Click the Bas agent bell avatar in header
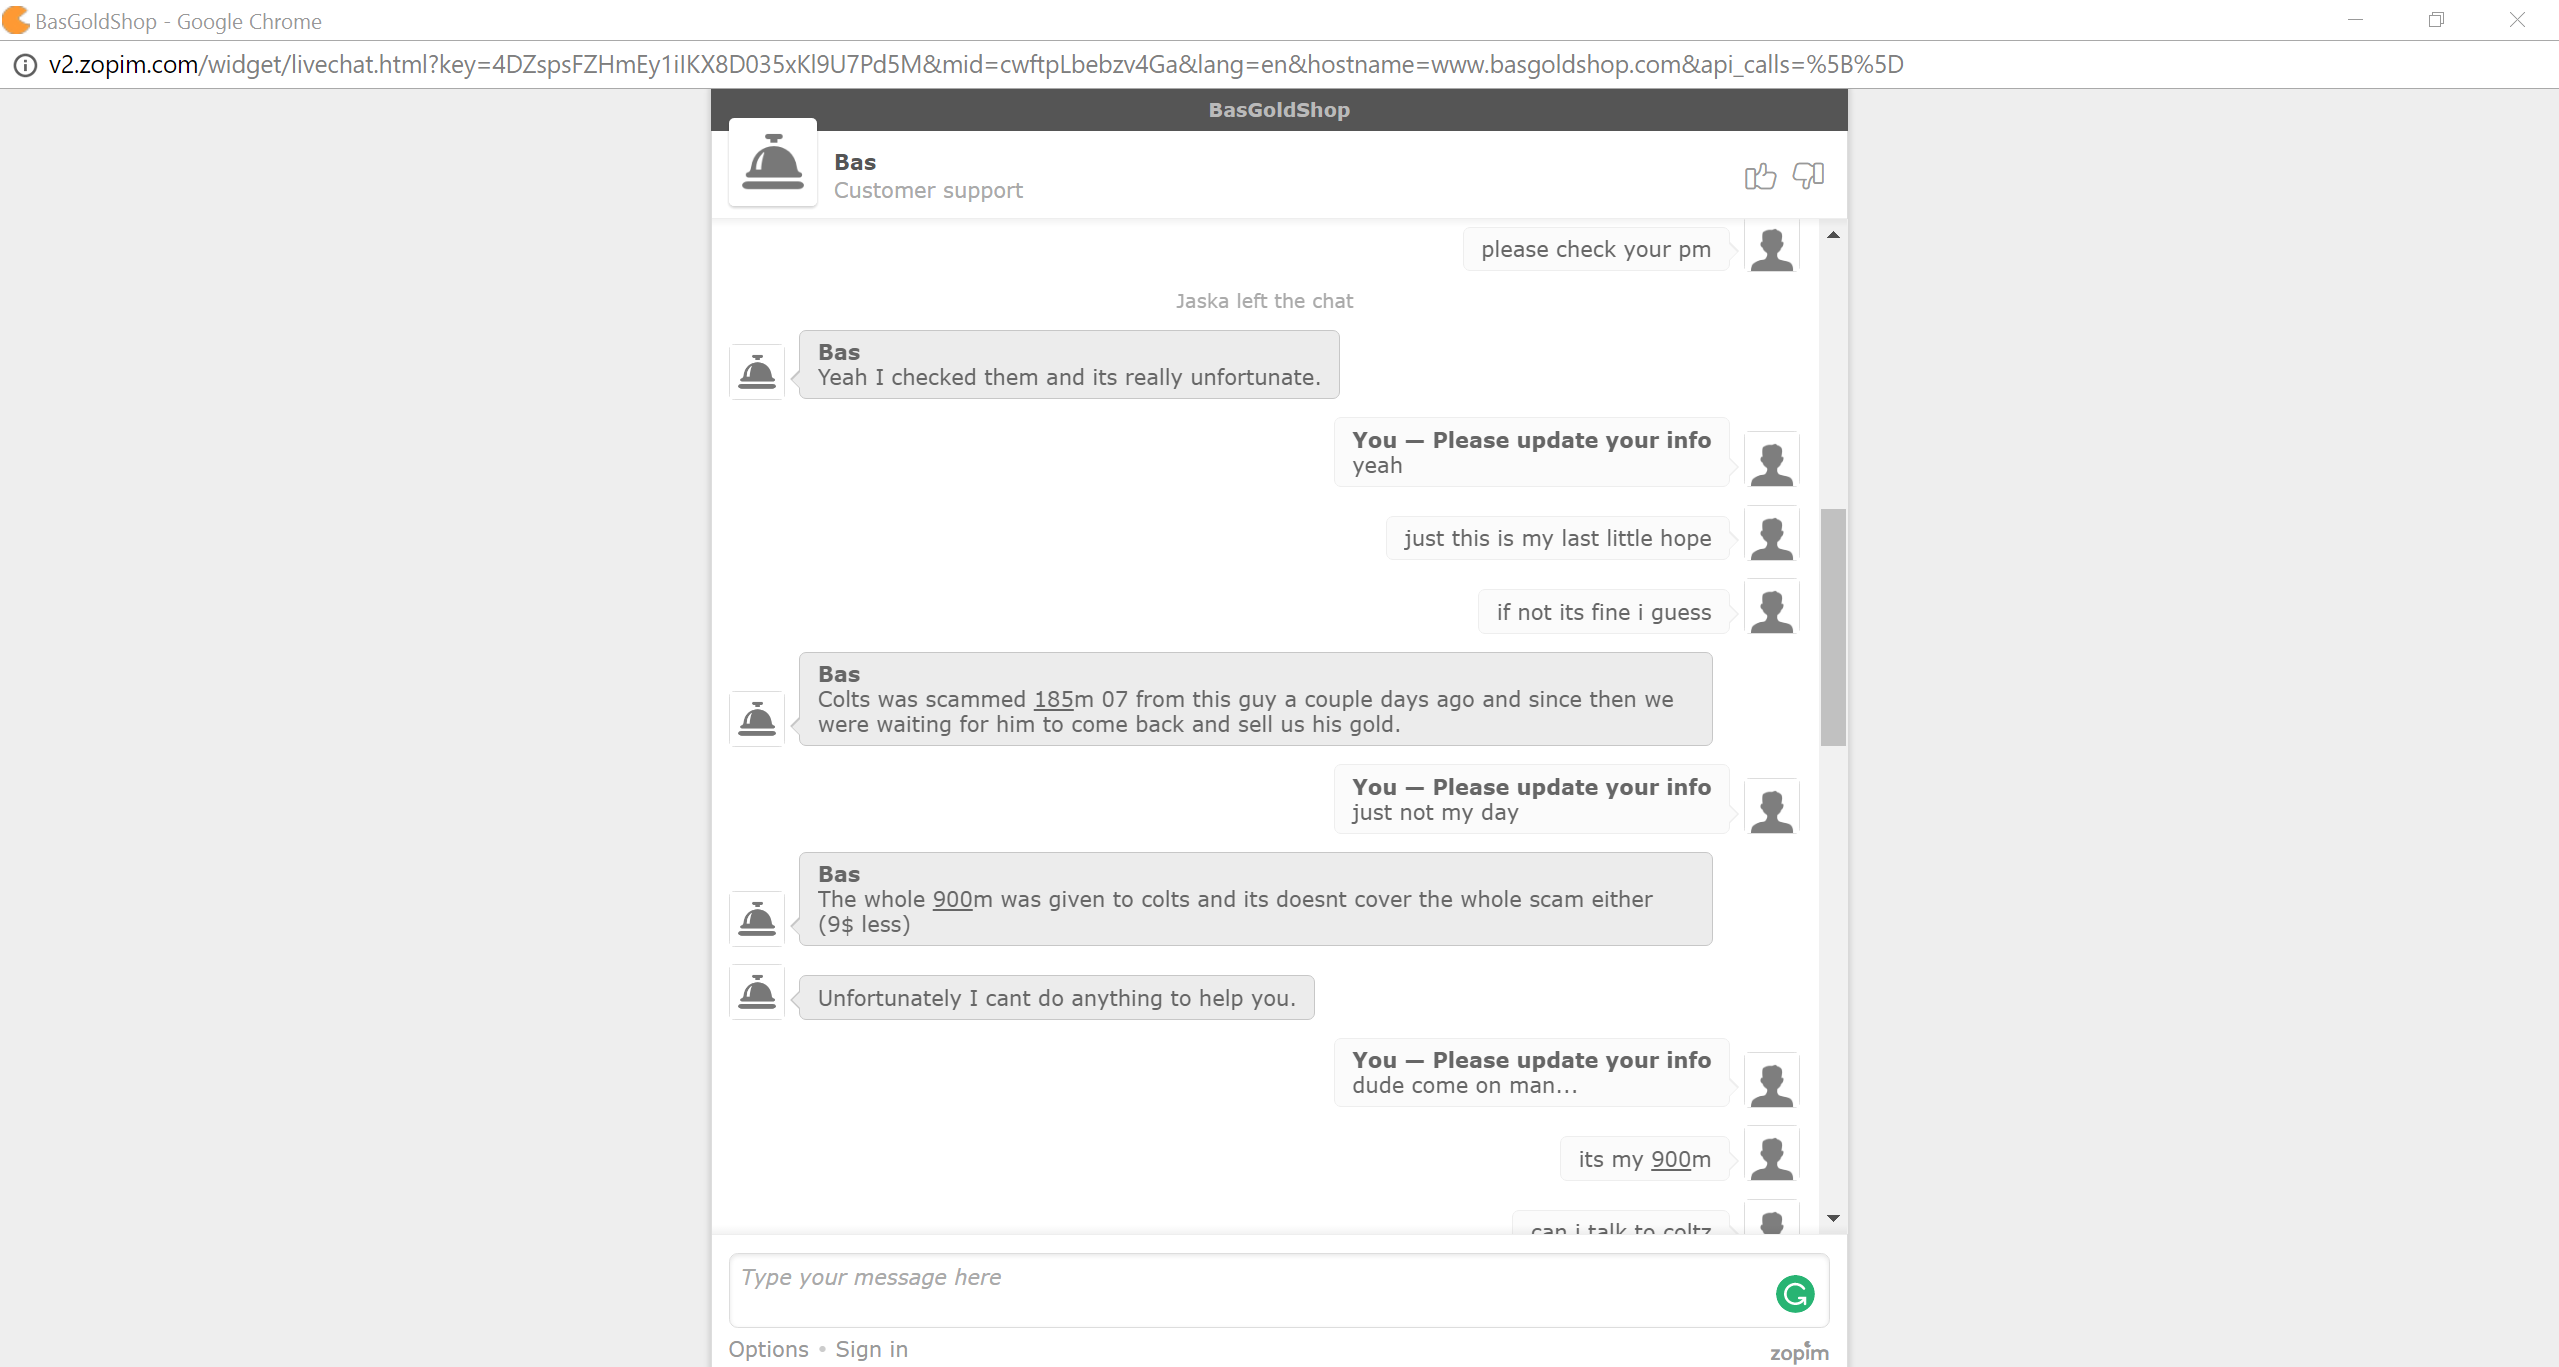 click(x=773, y=163)
